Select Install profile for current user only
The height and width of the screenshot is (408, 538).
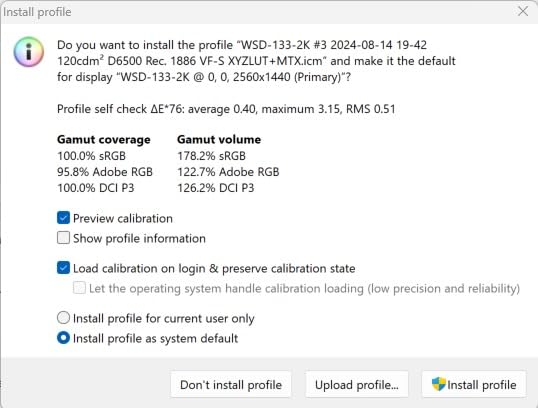point(63,318)
